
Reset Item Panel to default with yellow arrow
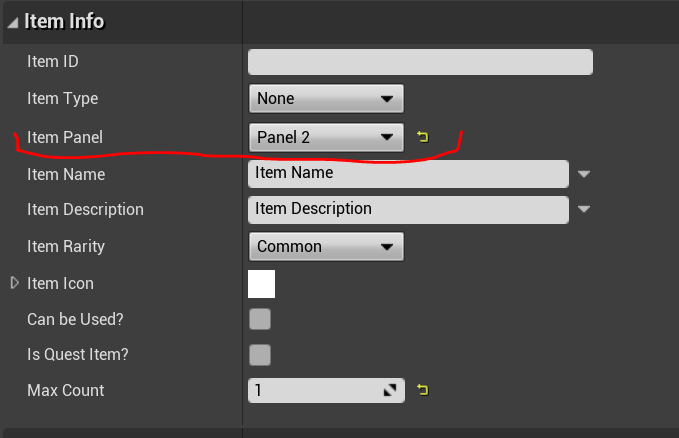[x=422, y=137]
